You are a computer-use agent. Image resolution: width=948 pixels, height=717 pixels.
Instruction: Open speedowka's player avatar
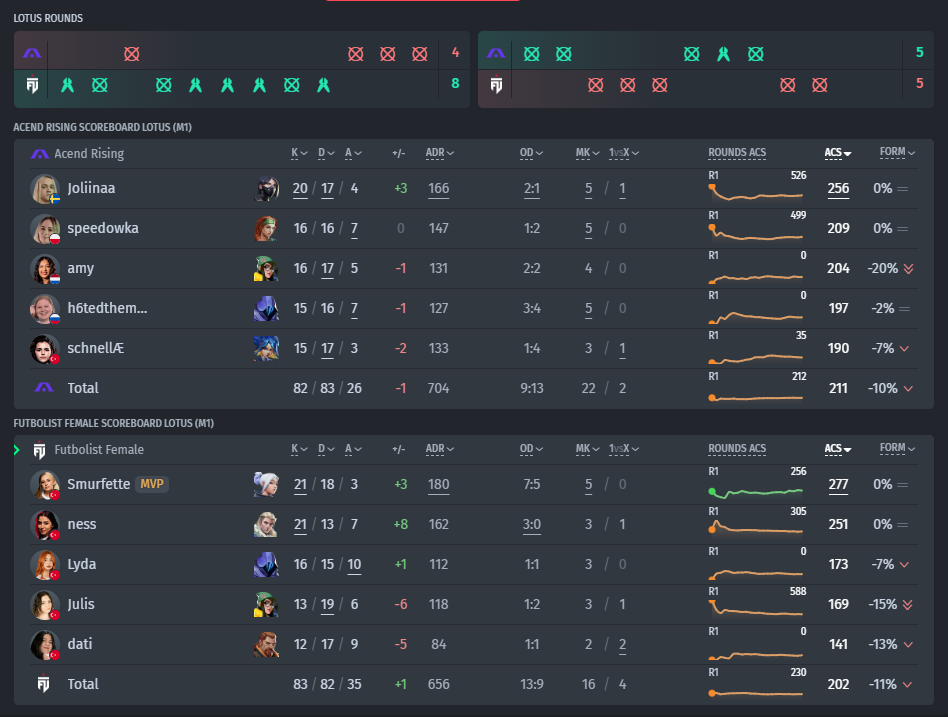click(x=45, y=229)
